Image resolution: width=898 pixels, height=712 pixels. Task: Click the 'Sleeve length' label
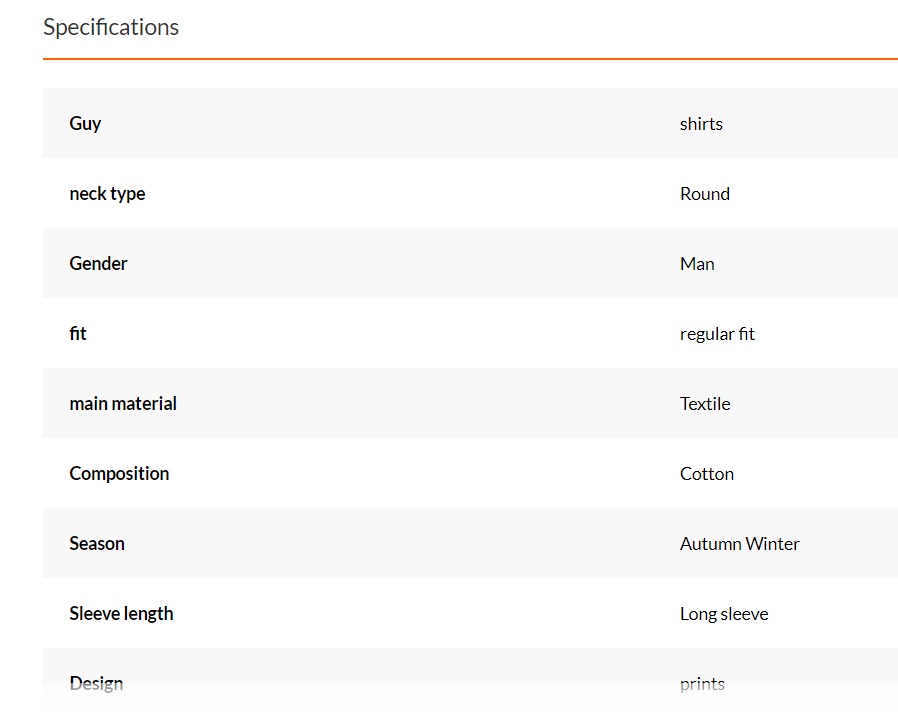coord(121,613)
